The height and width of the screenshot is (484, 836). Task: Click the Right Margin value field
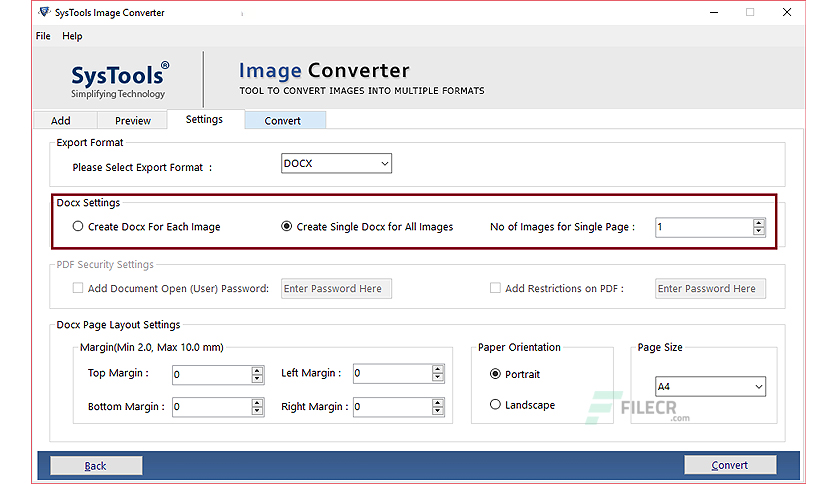(392, 407)
